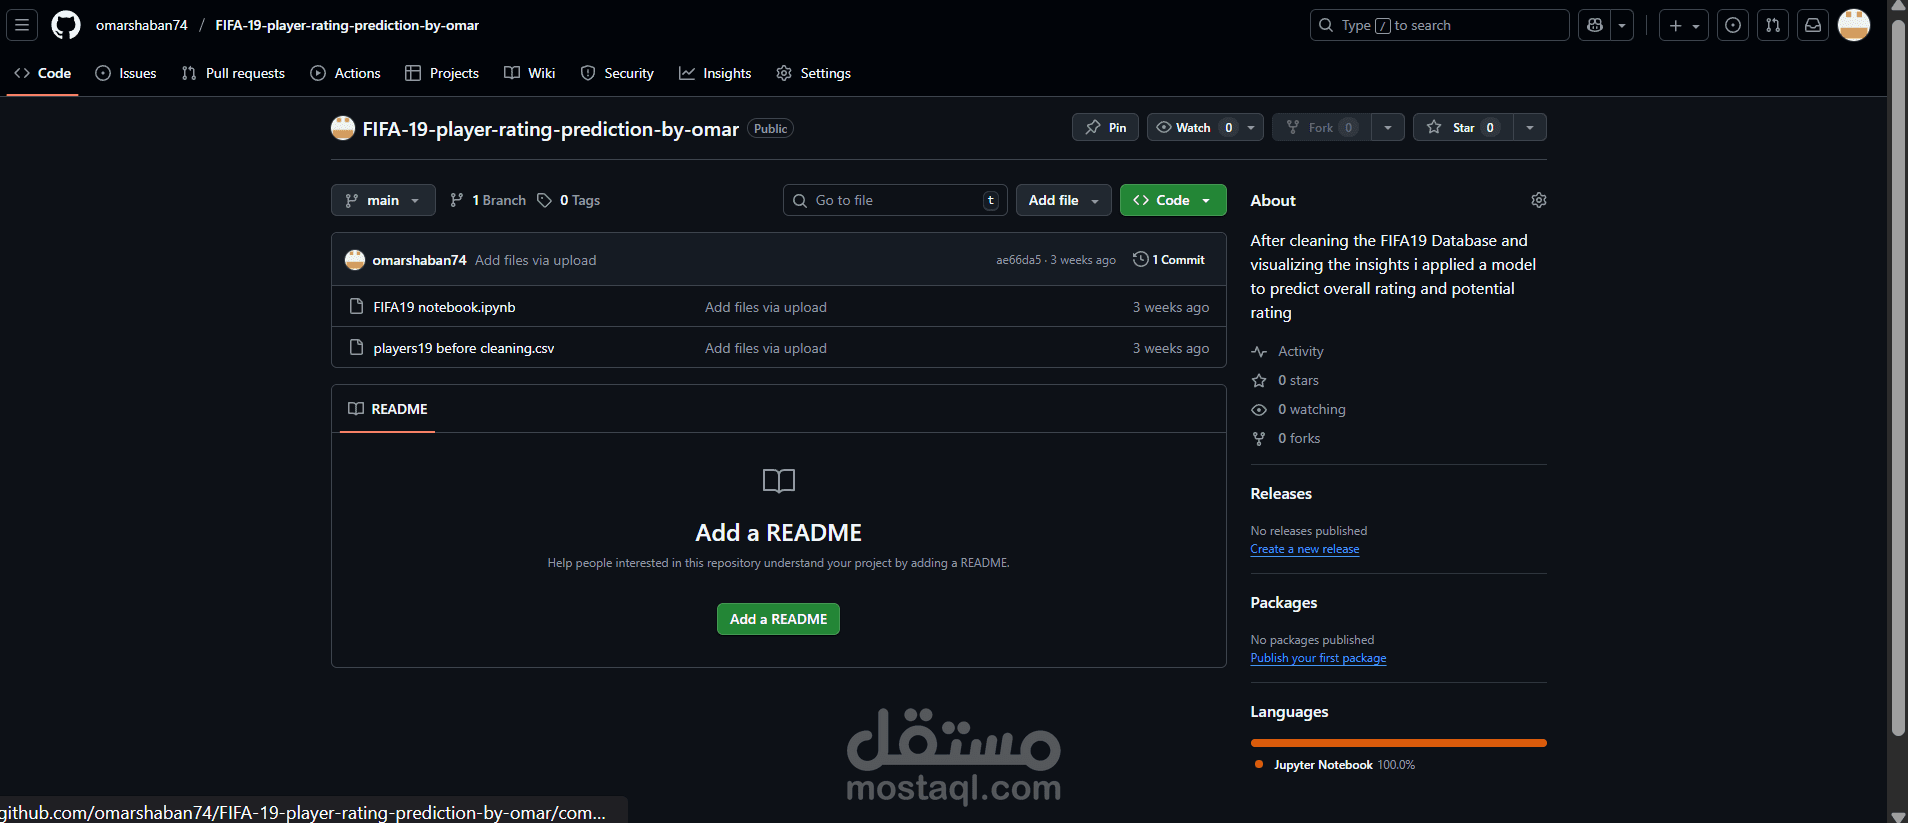
Task: Go to GitHub home via the Octocat logo
Action: pyautogui.click(x=66, y=25)
